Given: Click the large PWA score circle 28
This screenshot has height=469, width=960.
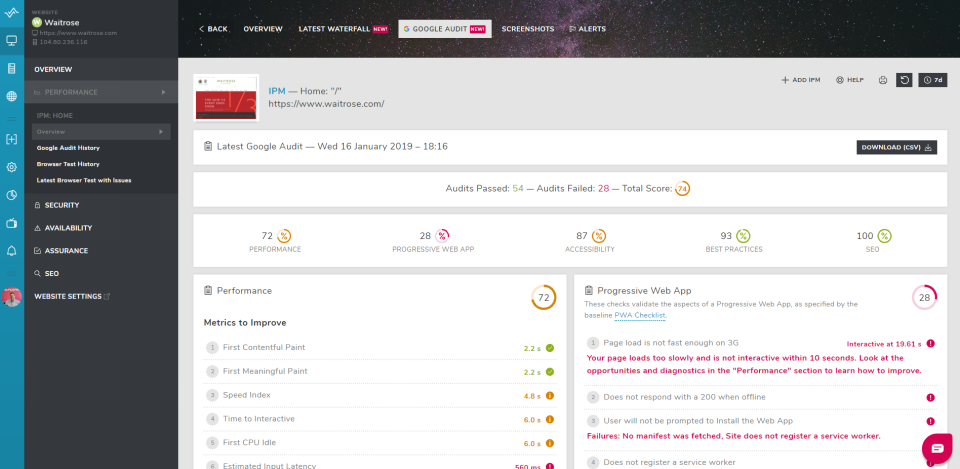Looking at the screenshot, I should (x=924, y=298).
